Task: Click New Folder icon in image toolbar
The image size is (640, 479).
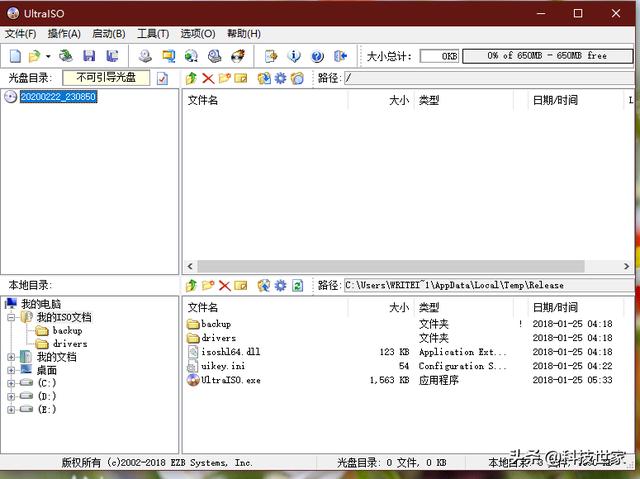Action: (224, 78)
